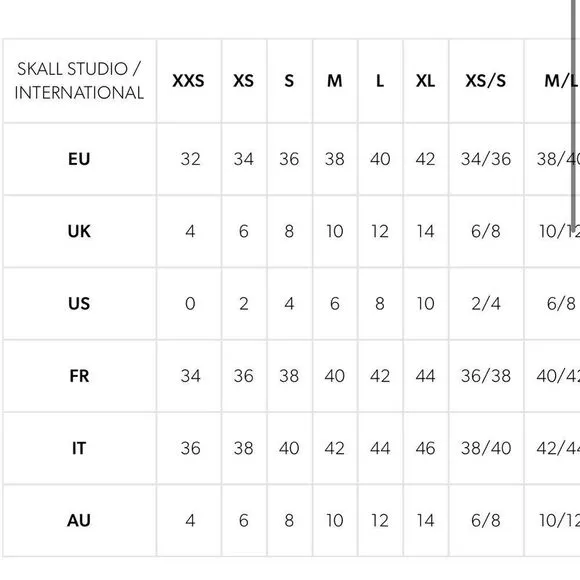Select the XXS column header

pyautogui.click(x=188, y=81)
